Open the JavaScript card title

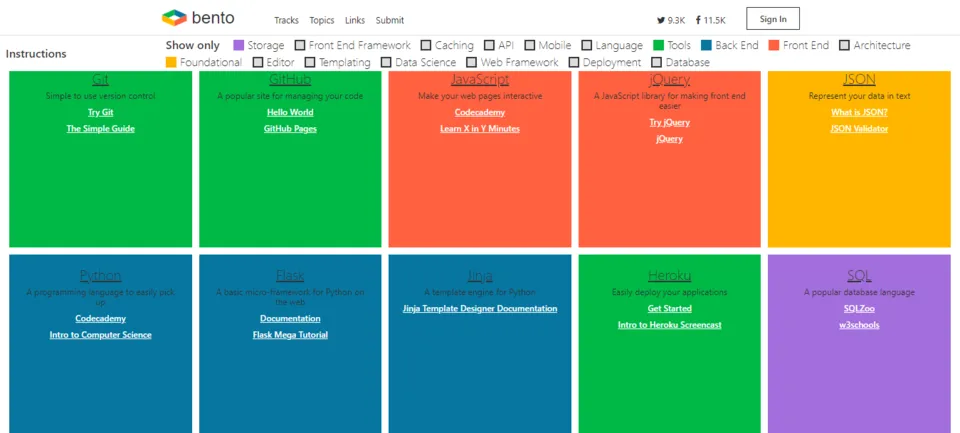480,80
